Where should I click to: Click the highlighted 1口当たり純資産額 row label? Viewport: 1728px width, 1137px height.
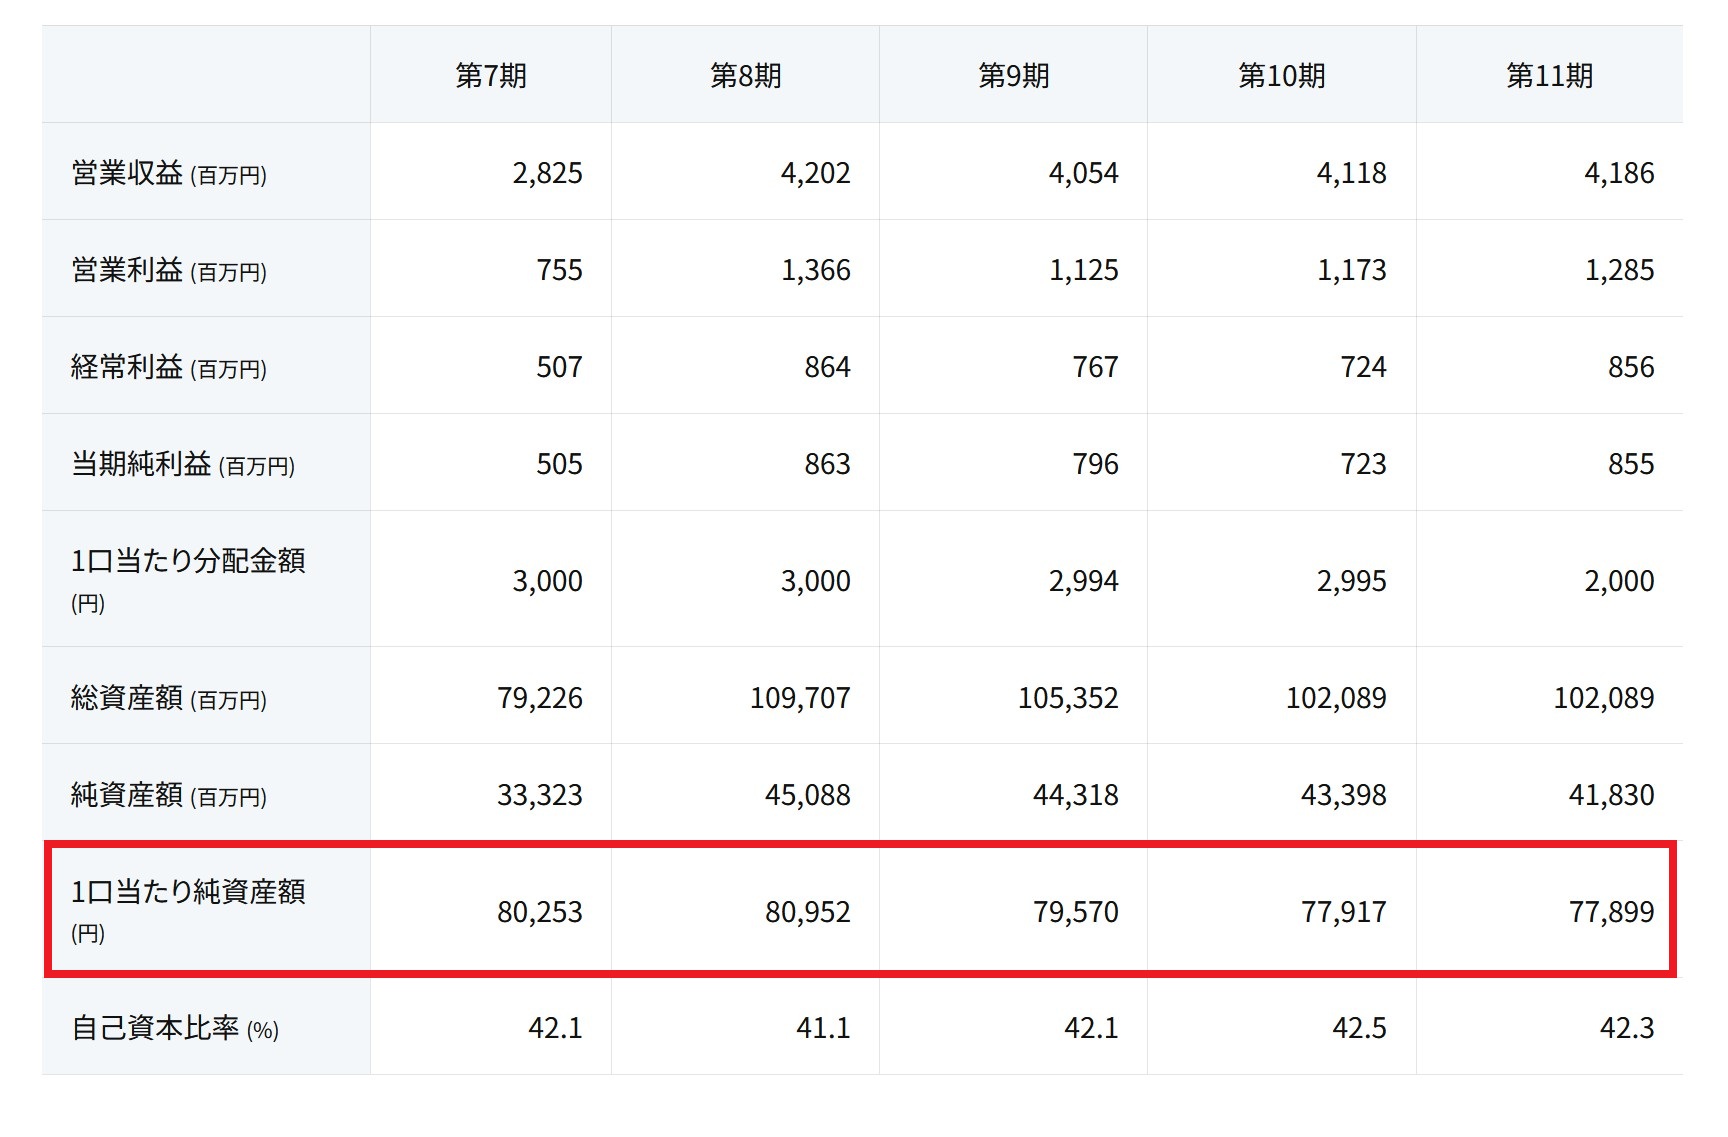187,892
